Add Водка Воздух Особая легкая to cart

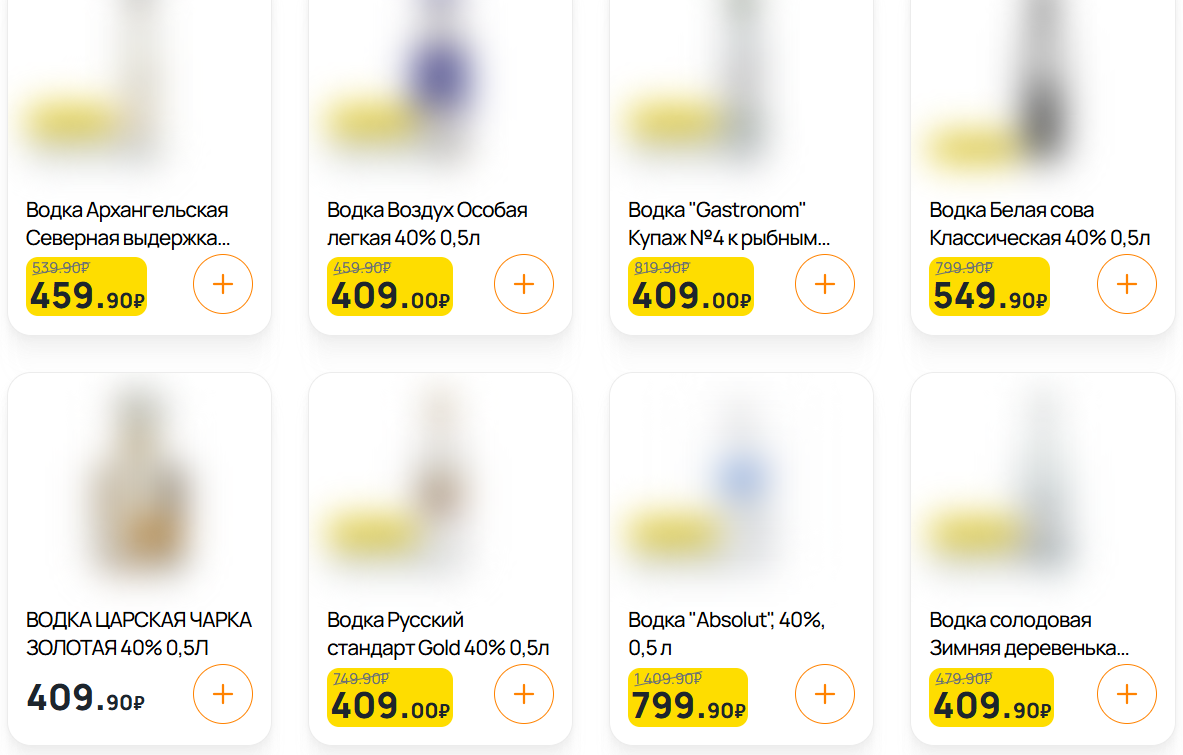tap(524, 284)
